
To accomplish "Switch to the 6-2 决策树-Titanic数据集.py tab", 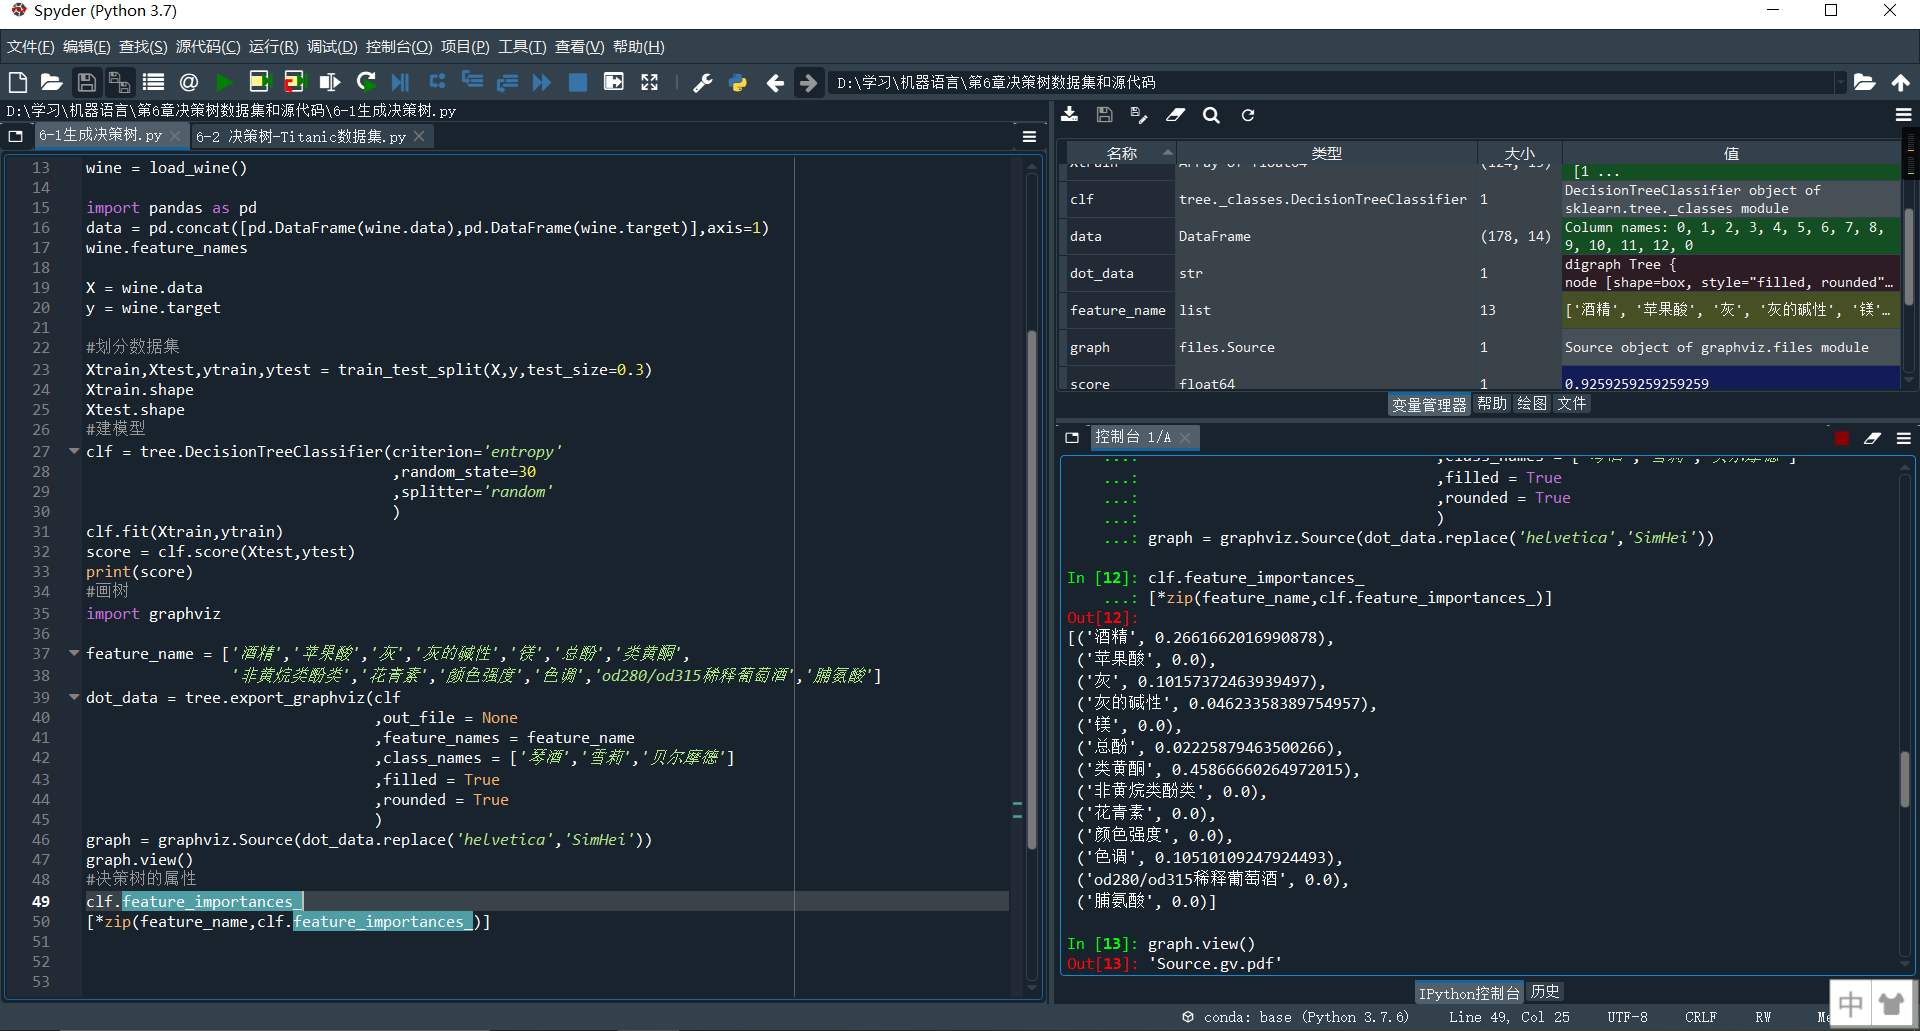I will pyautogui.click(x=301, y=136).
